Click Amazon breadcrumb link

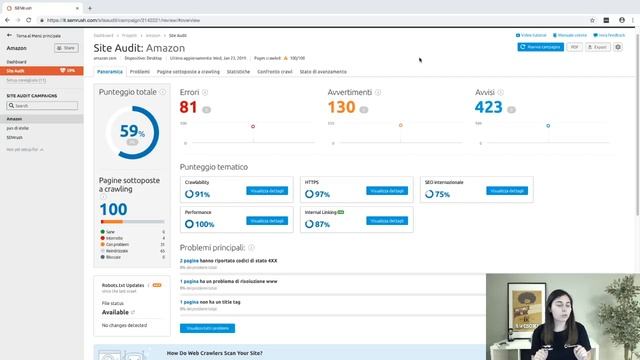click(x=153, y=36)
